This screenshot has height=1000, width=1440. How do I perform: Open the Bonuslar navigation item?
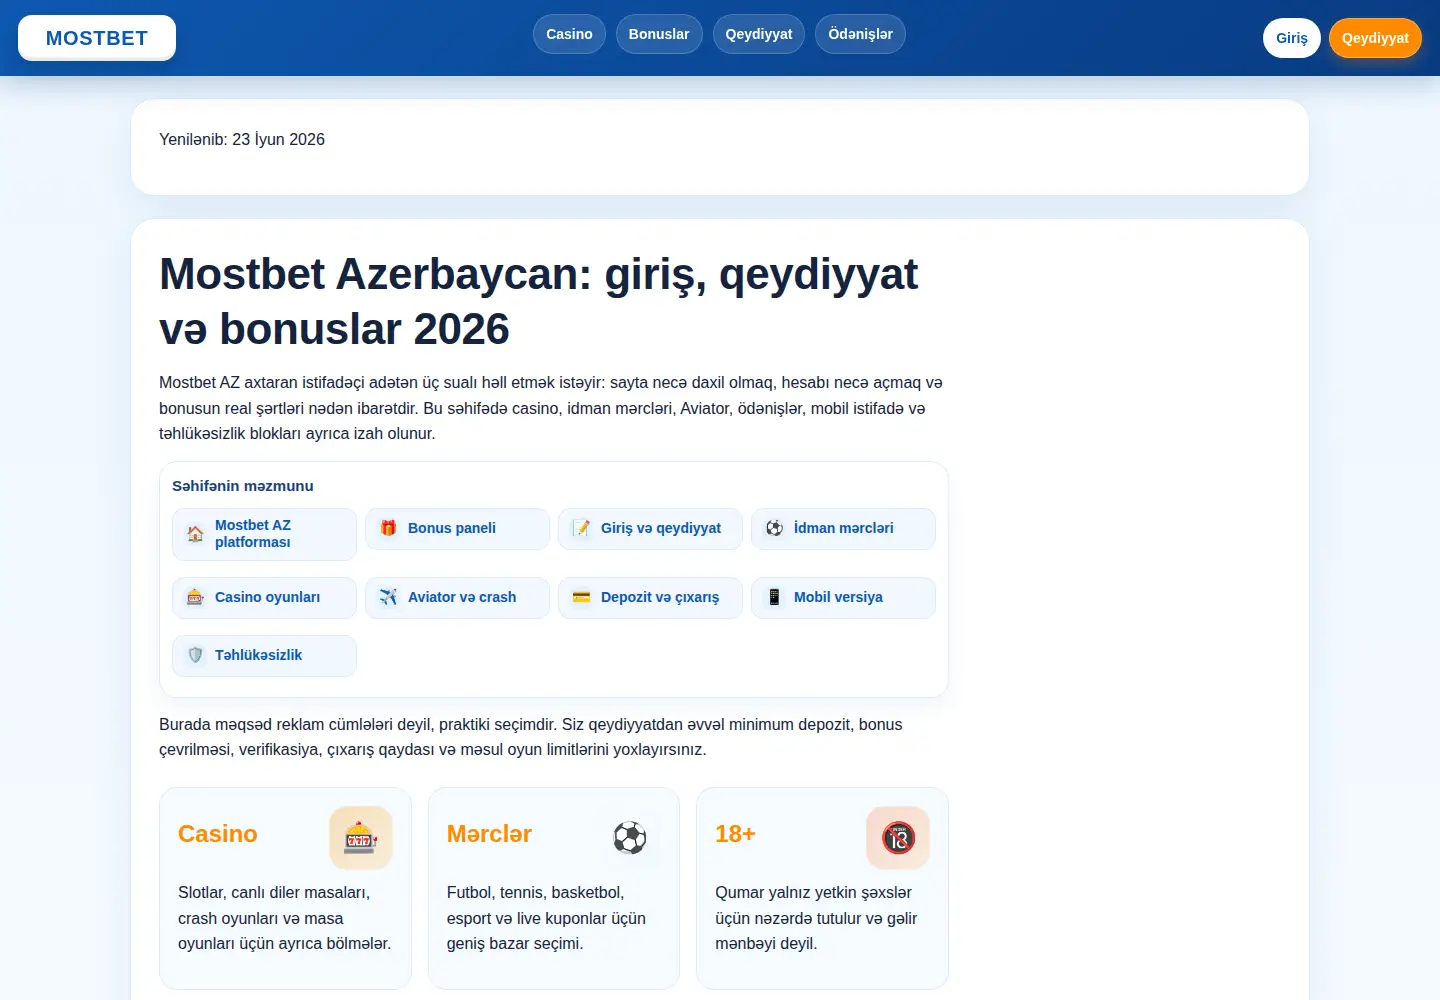pos(659,34)
